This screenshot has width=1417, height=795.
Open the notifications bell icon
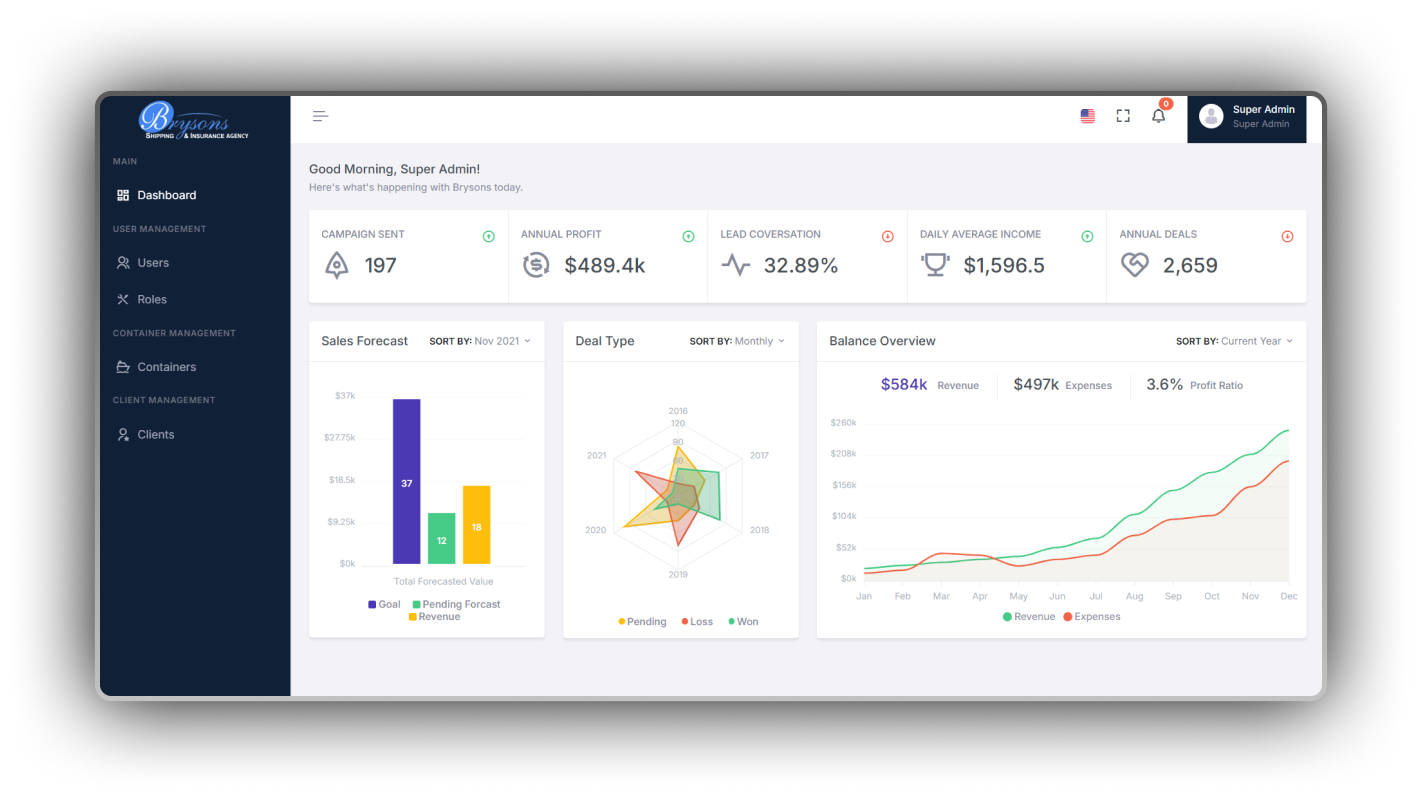click(1158, 116)
